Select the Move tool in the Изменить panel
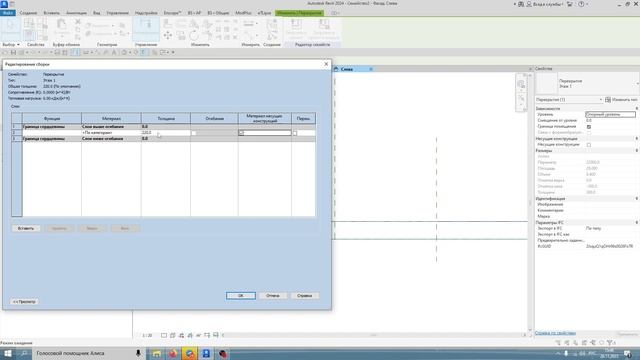 click(x=167, y=36)
